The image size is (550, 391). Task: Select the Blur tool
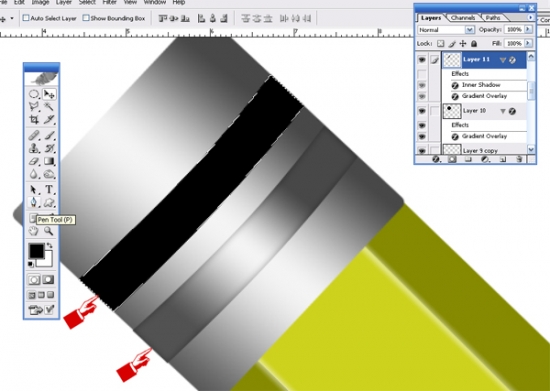34,174
